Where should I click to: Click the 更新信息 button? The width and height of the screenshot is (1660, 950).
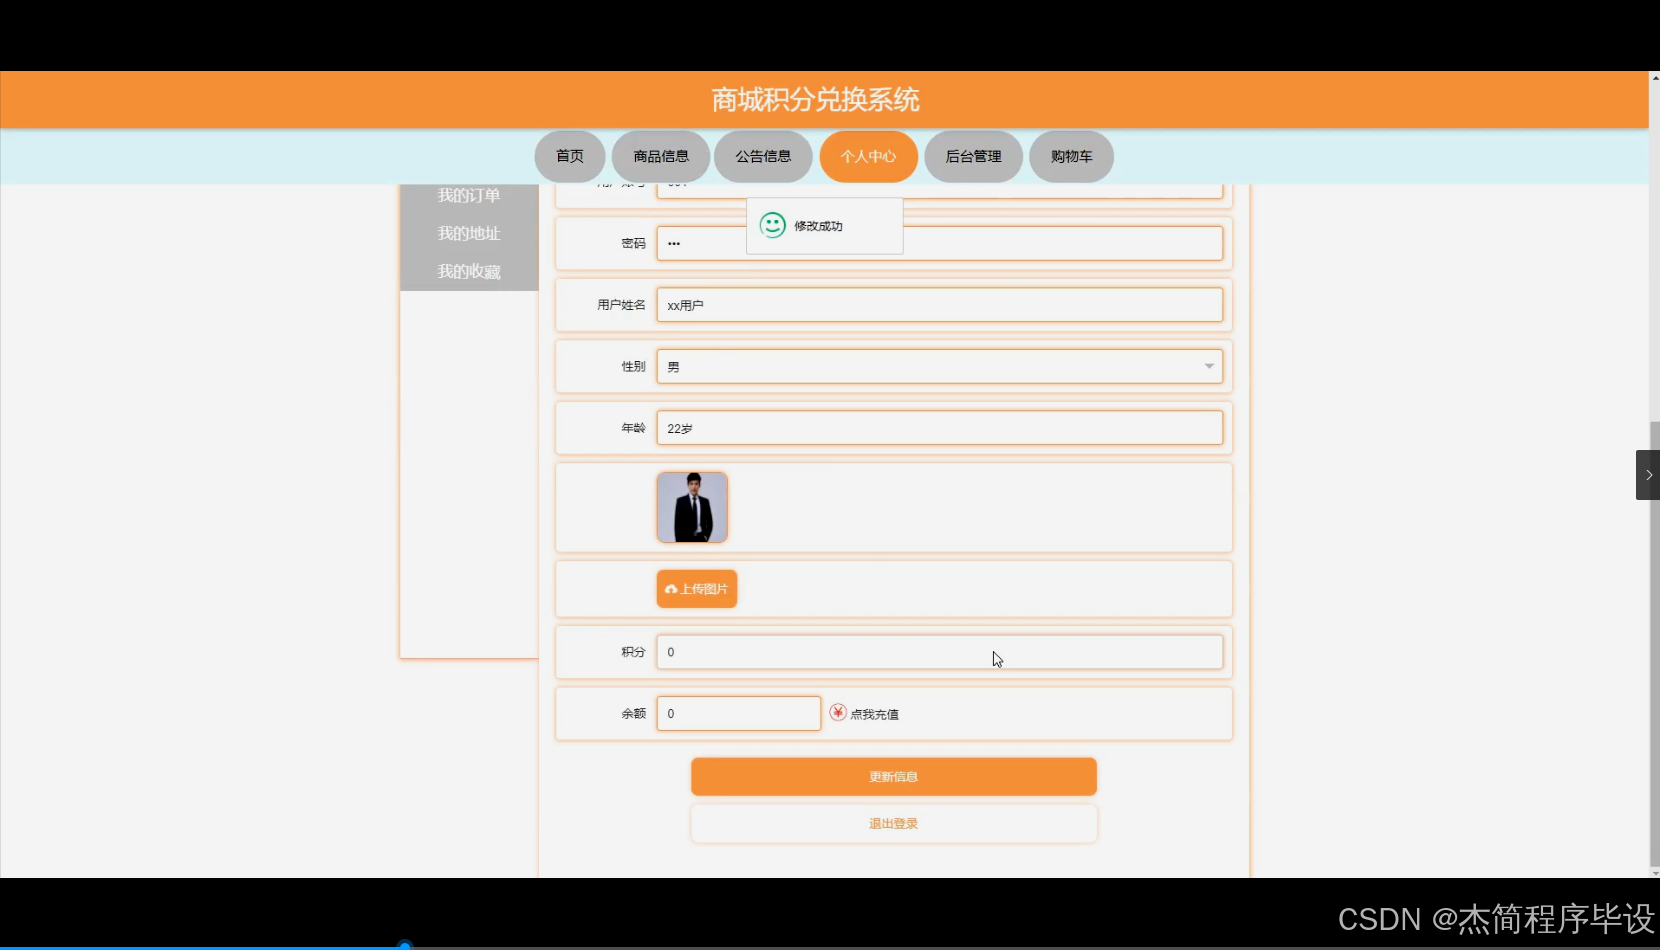pyautogui.click(x=894, y=777)
